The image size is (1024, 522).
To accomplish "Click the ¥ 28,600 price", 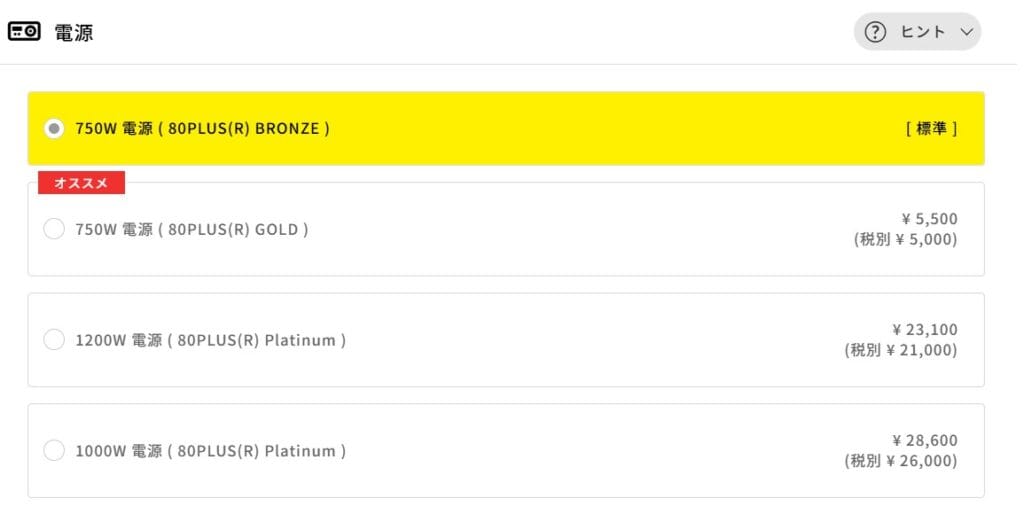I will [924, 440].
